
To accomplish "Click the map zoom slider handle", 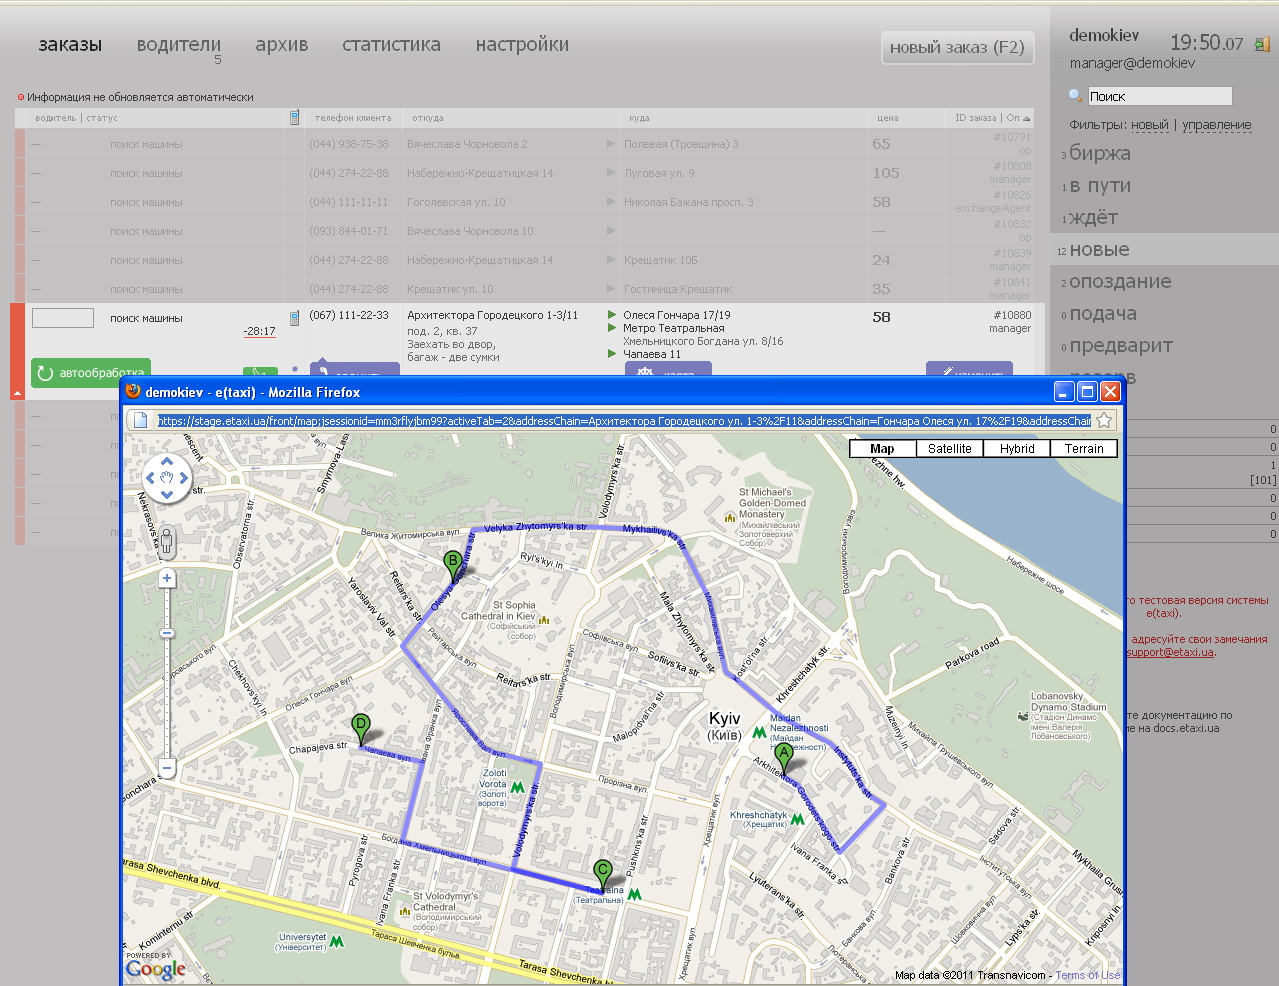I will (167, 633).
